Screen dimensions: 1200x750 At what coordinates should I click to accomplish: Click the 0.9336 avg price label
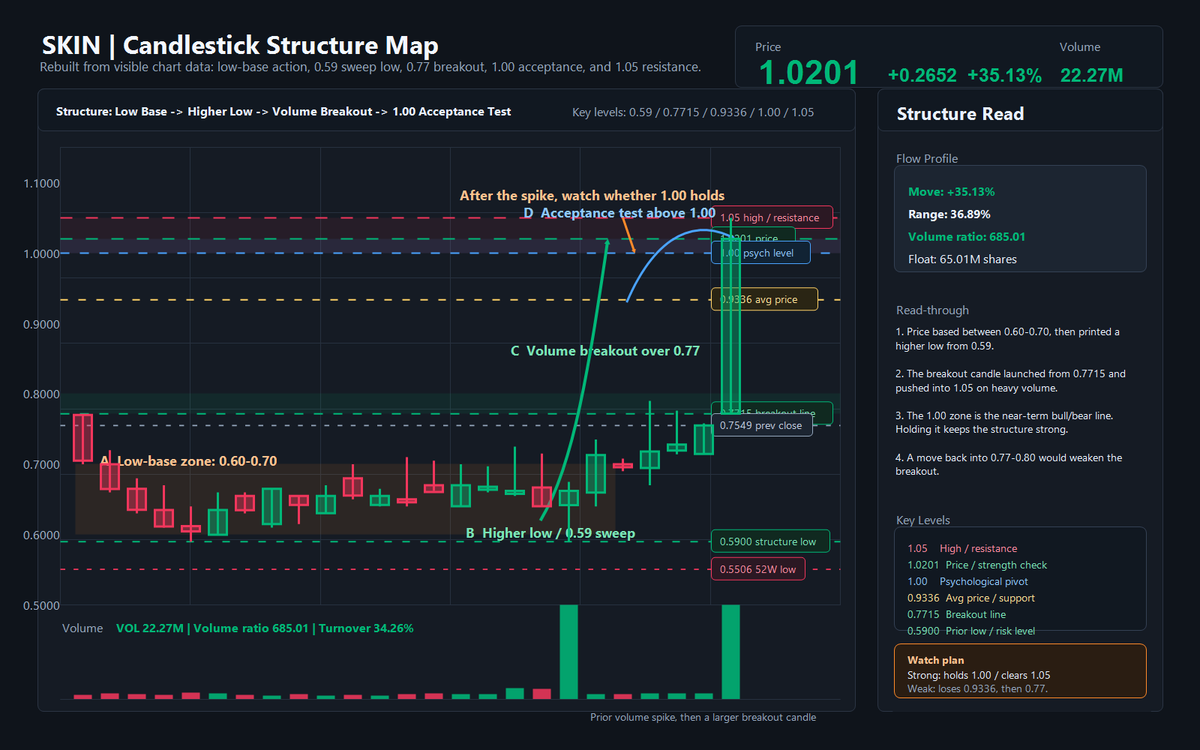pos(764,300)
